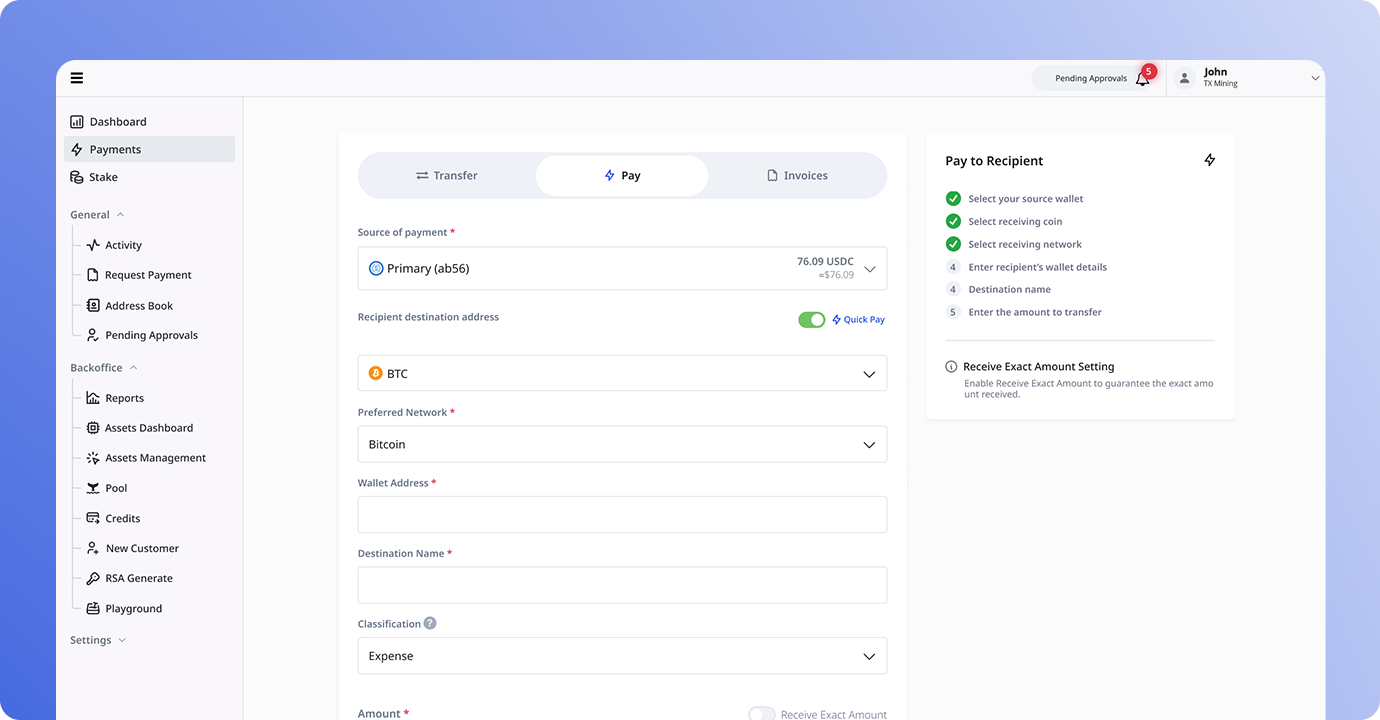Expand the BTC coin dropdown

[x=621, y=374]
